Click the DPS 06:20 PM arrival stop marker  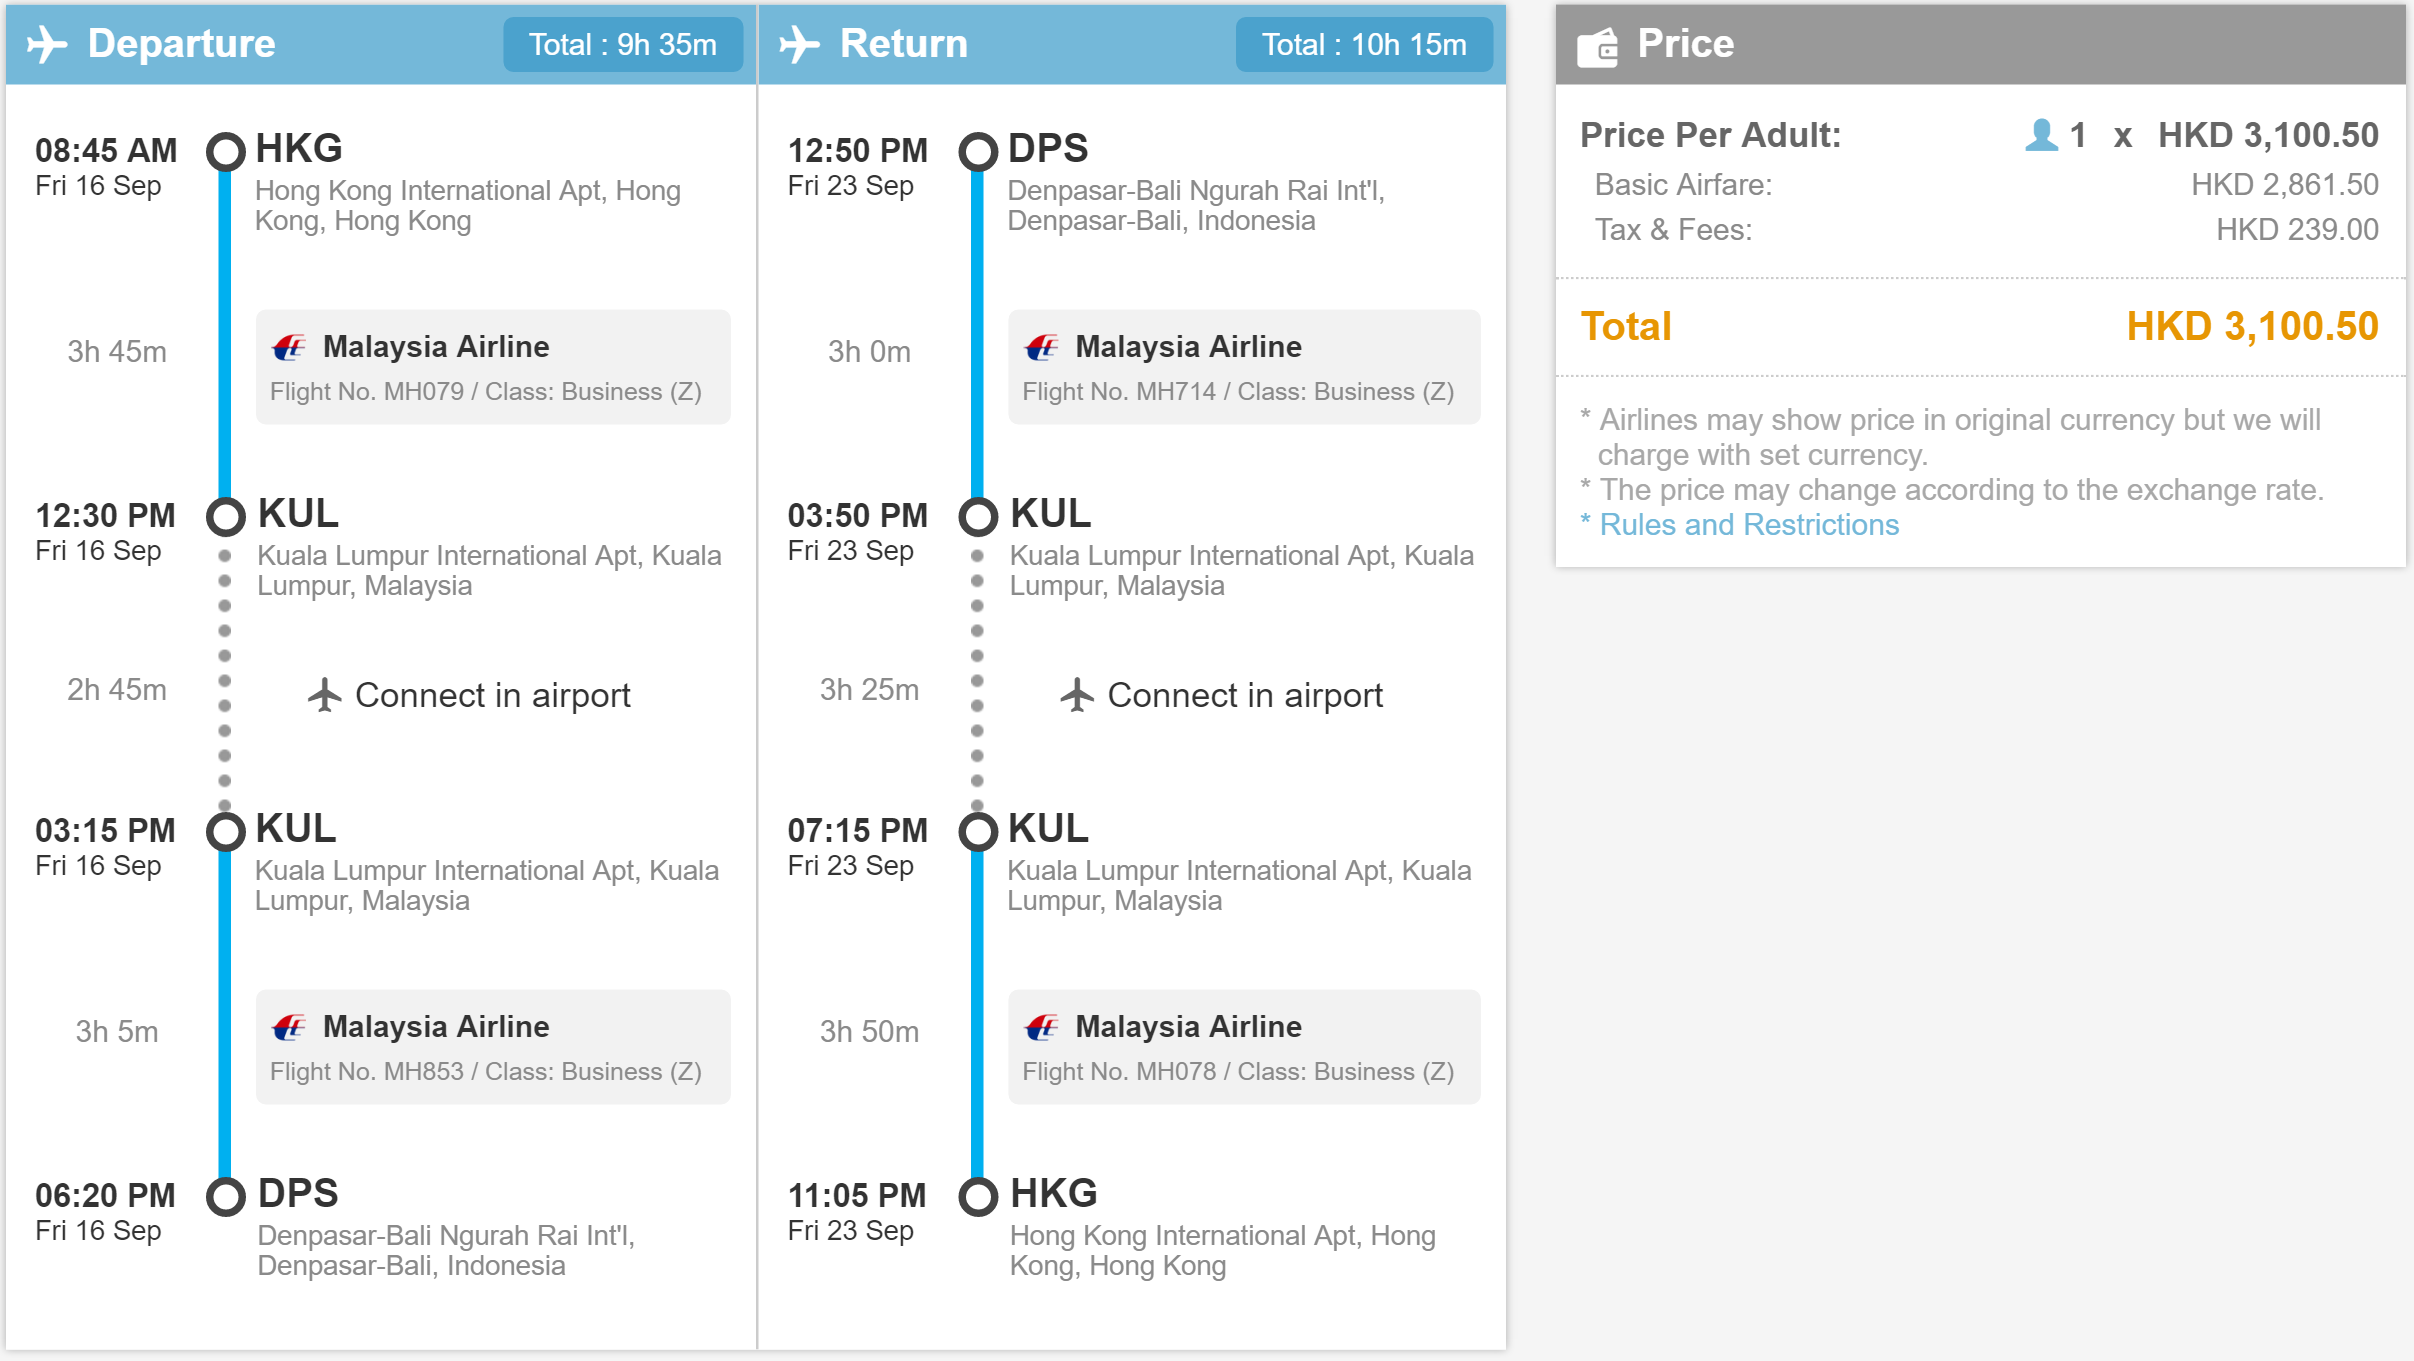[x=226, y=1196]
